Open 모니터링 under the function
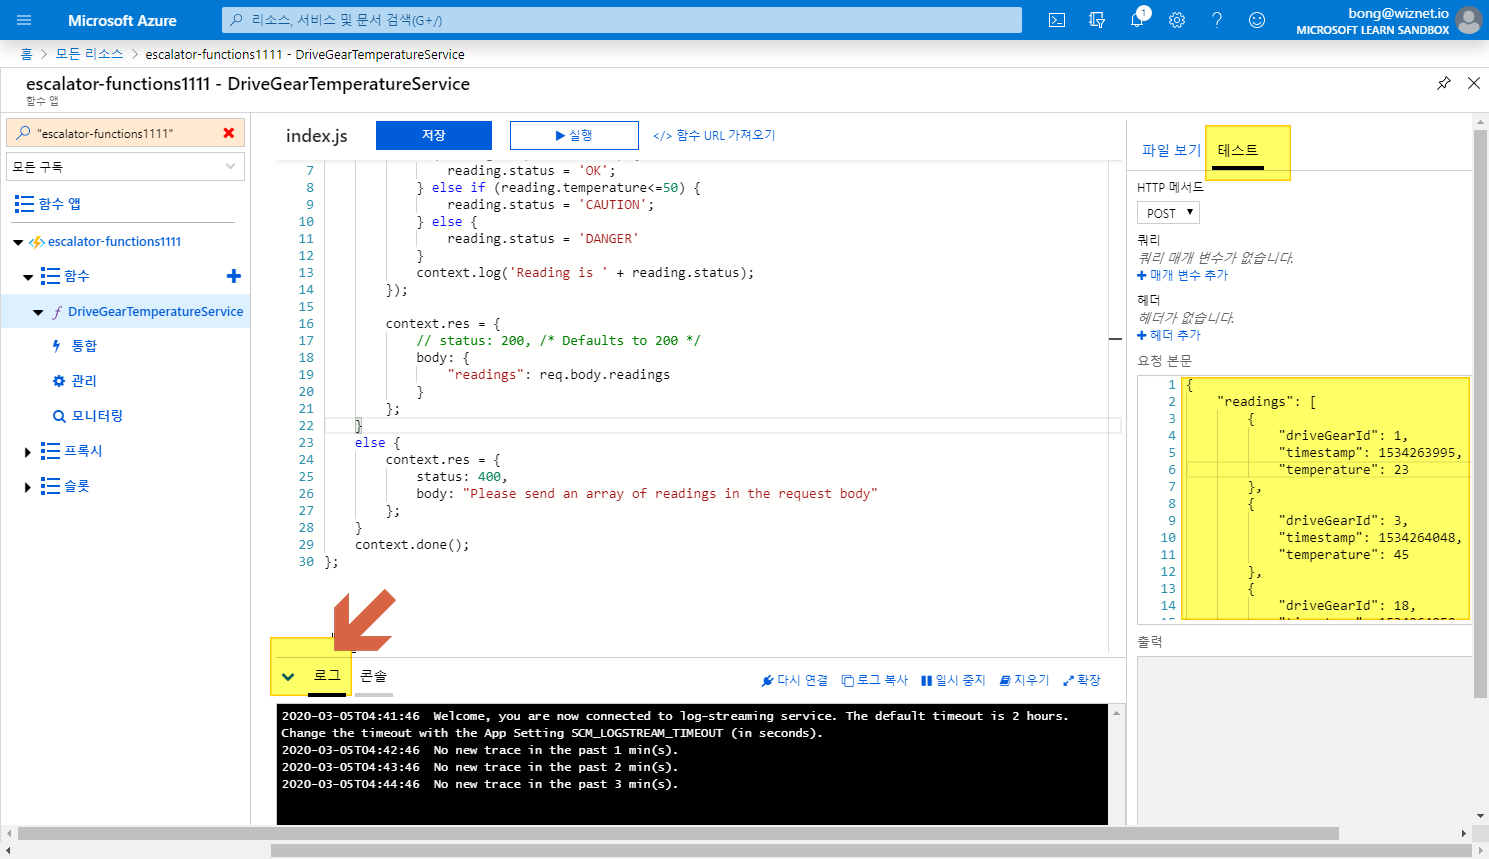 [97, 416]
